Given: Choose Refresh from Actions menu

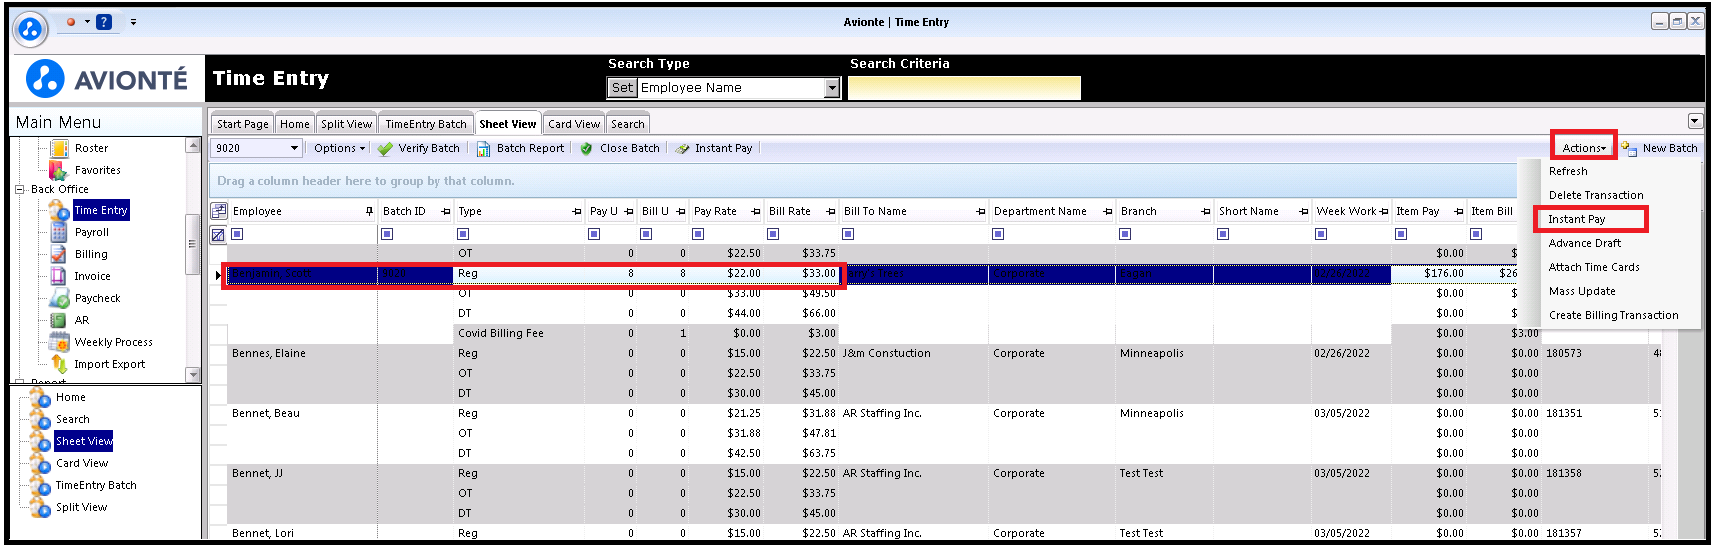Looking at the screenshot, I should [1568, 171].
